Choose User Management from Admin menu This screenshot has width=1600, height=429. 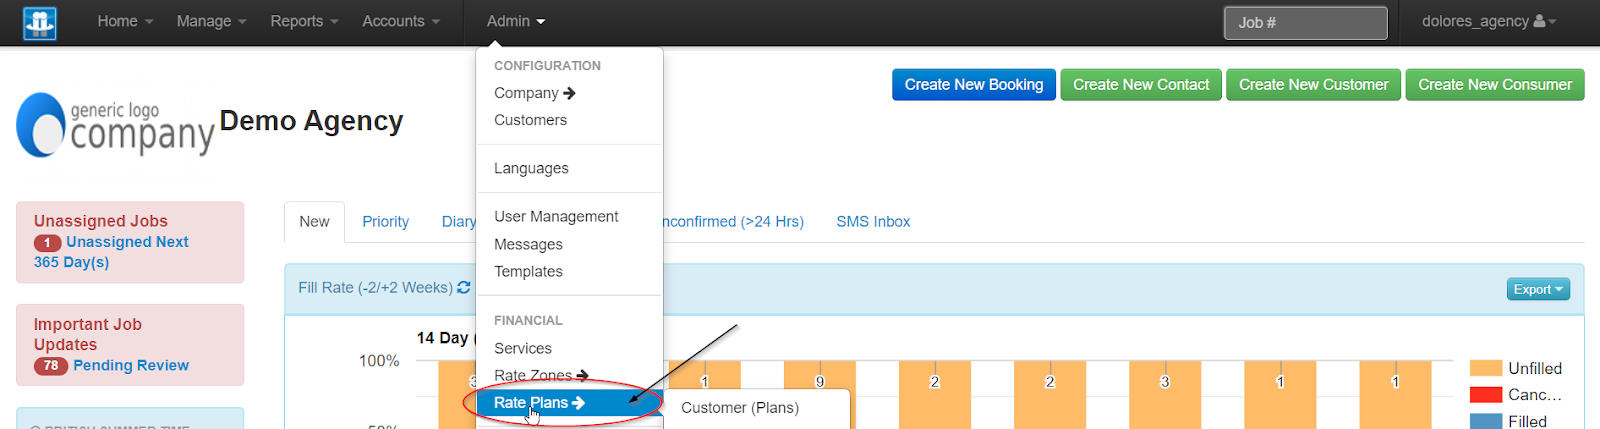point(556,217)
